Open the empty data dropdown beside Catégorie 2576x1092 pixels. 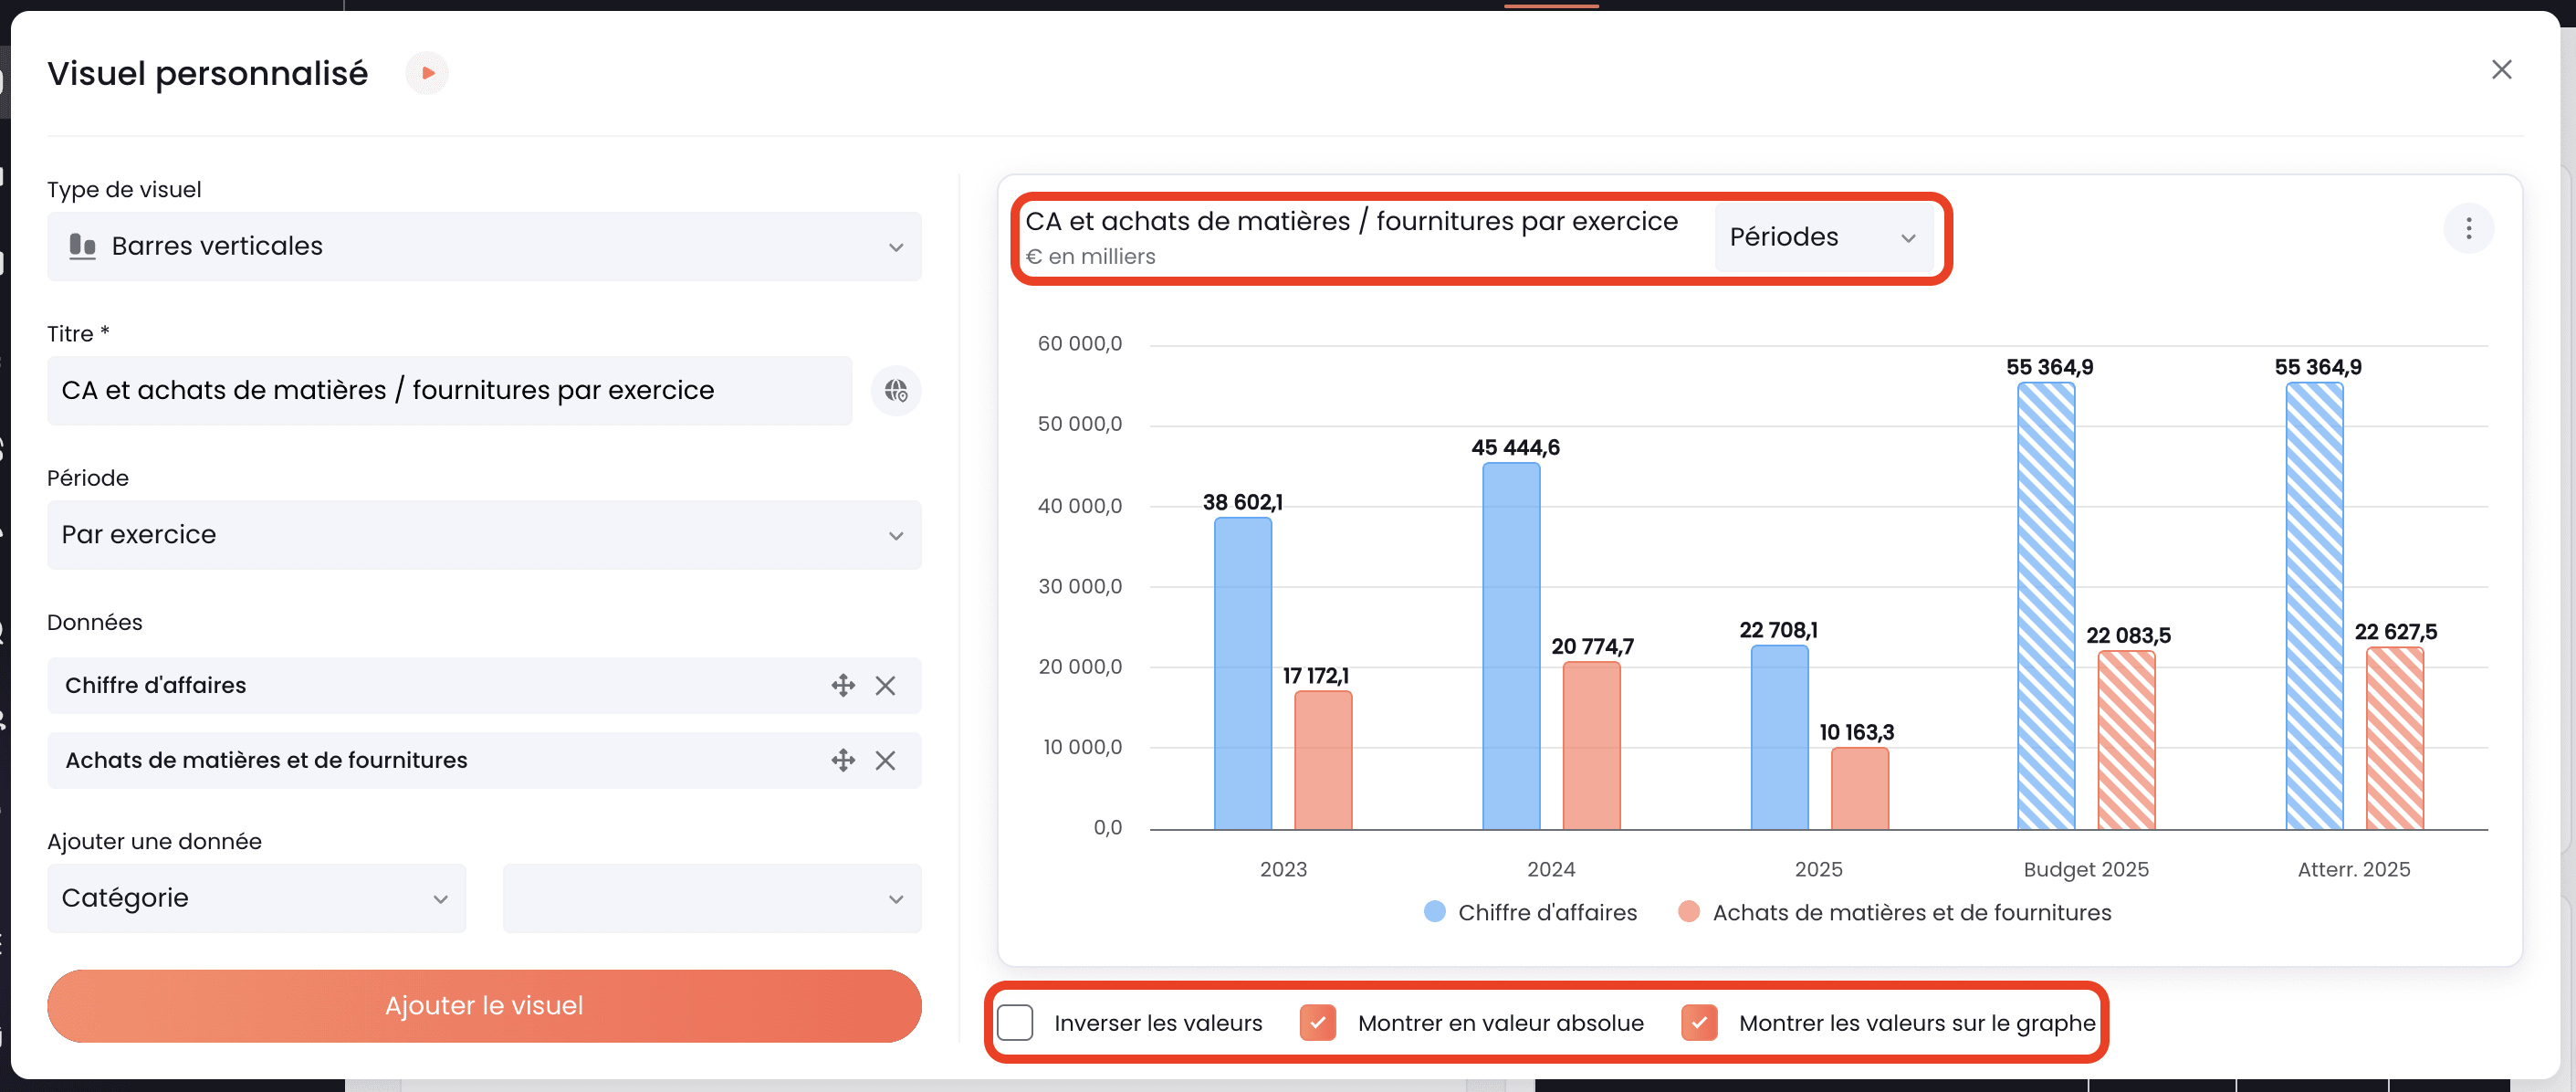711,898
